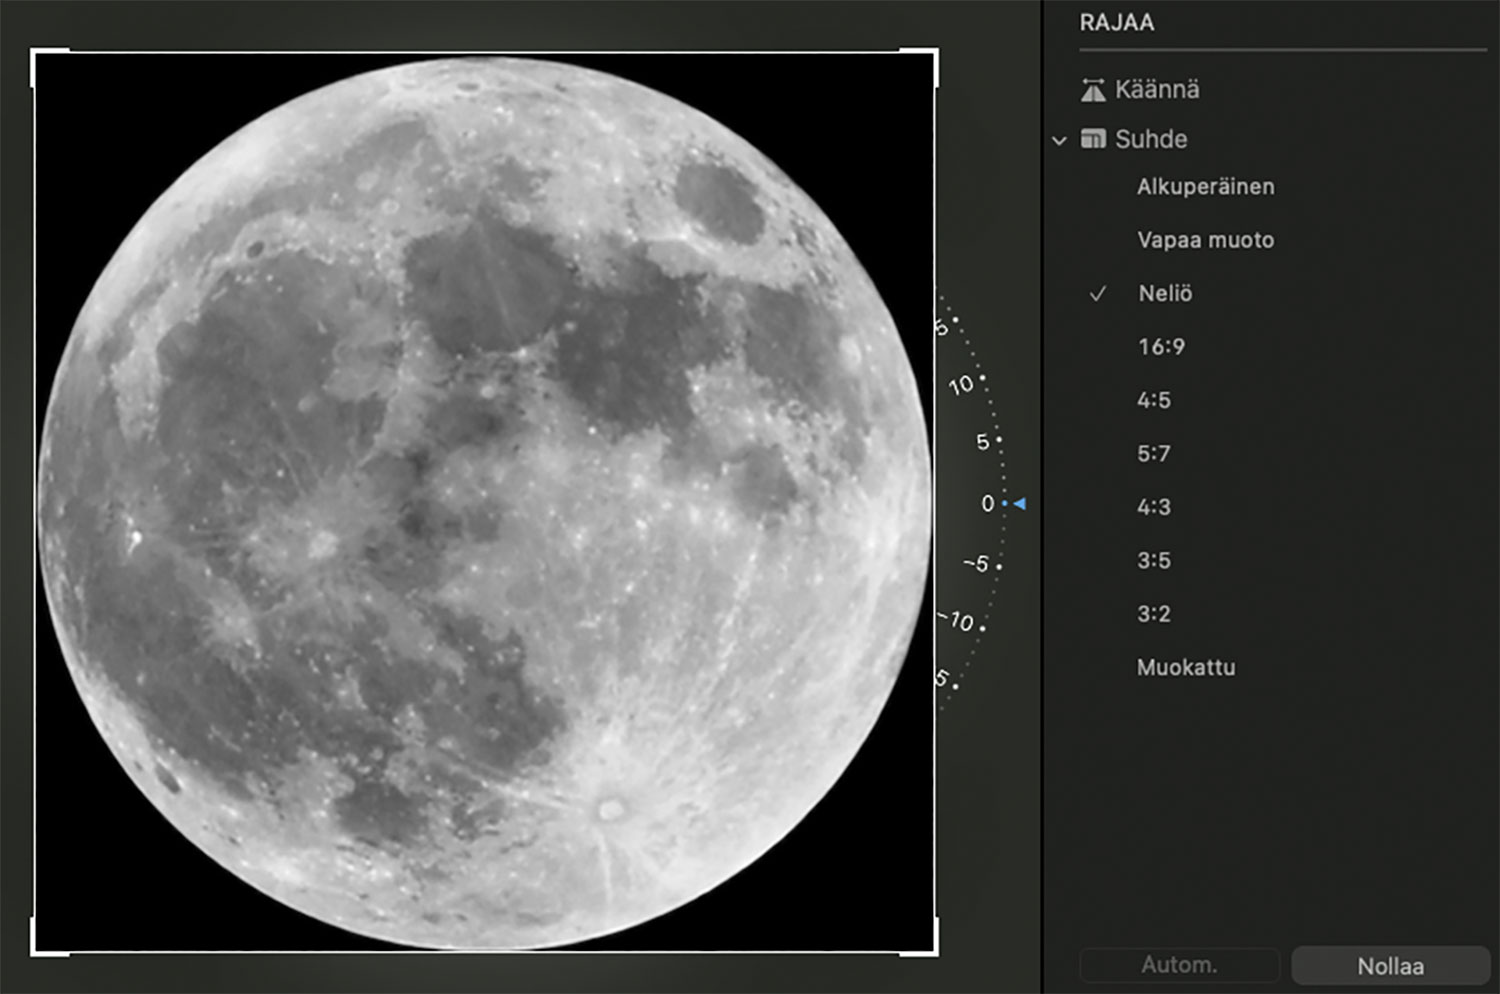Click the Suhde aspect ratio icon
This screenshot has height=994, width=1500.
pos(1093,139)
